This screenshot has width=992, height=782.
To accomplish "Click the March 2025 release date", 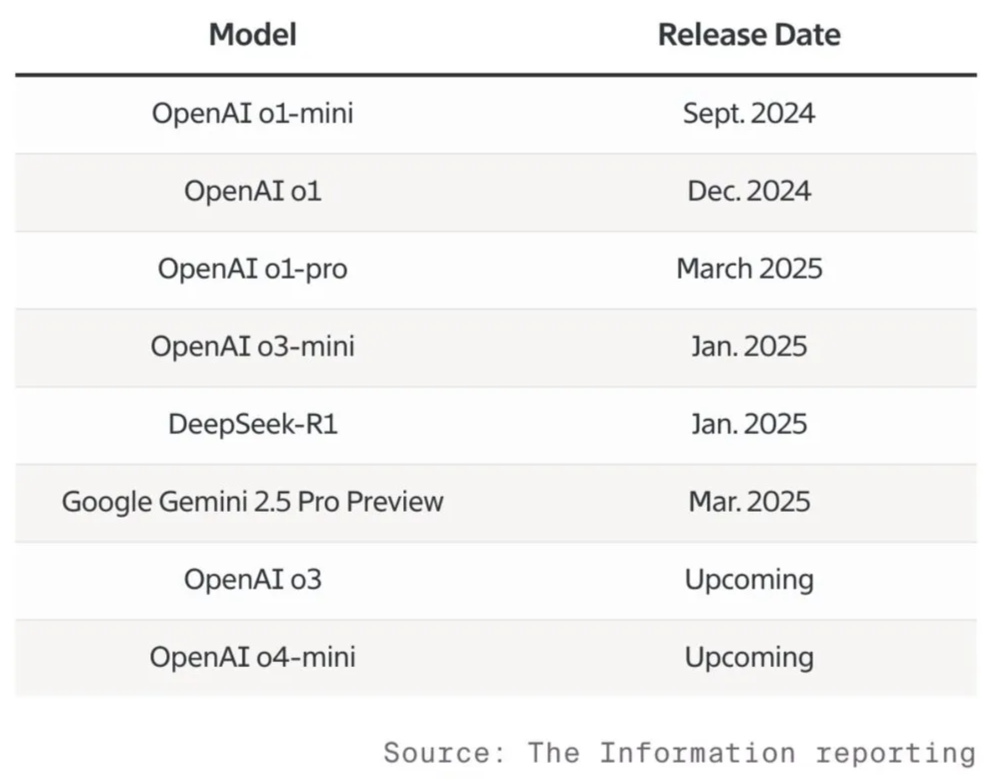I will tap(748, 269).
